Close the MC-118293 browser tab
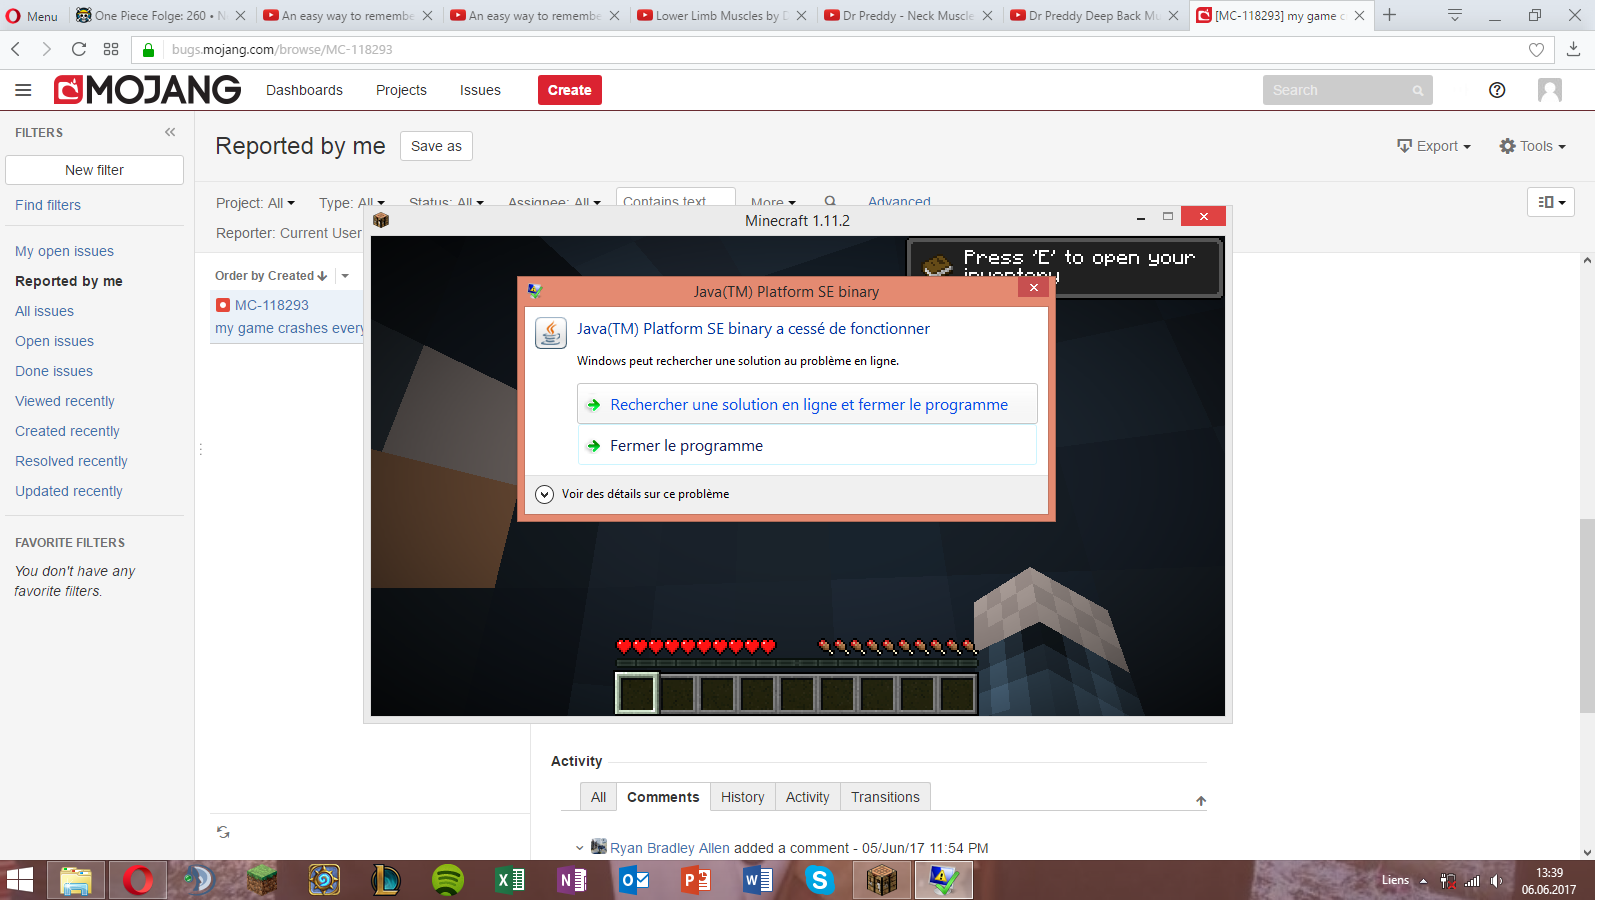The image size is (1600, 900). (x=1359, y=16)
